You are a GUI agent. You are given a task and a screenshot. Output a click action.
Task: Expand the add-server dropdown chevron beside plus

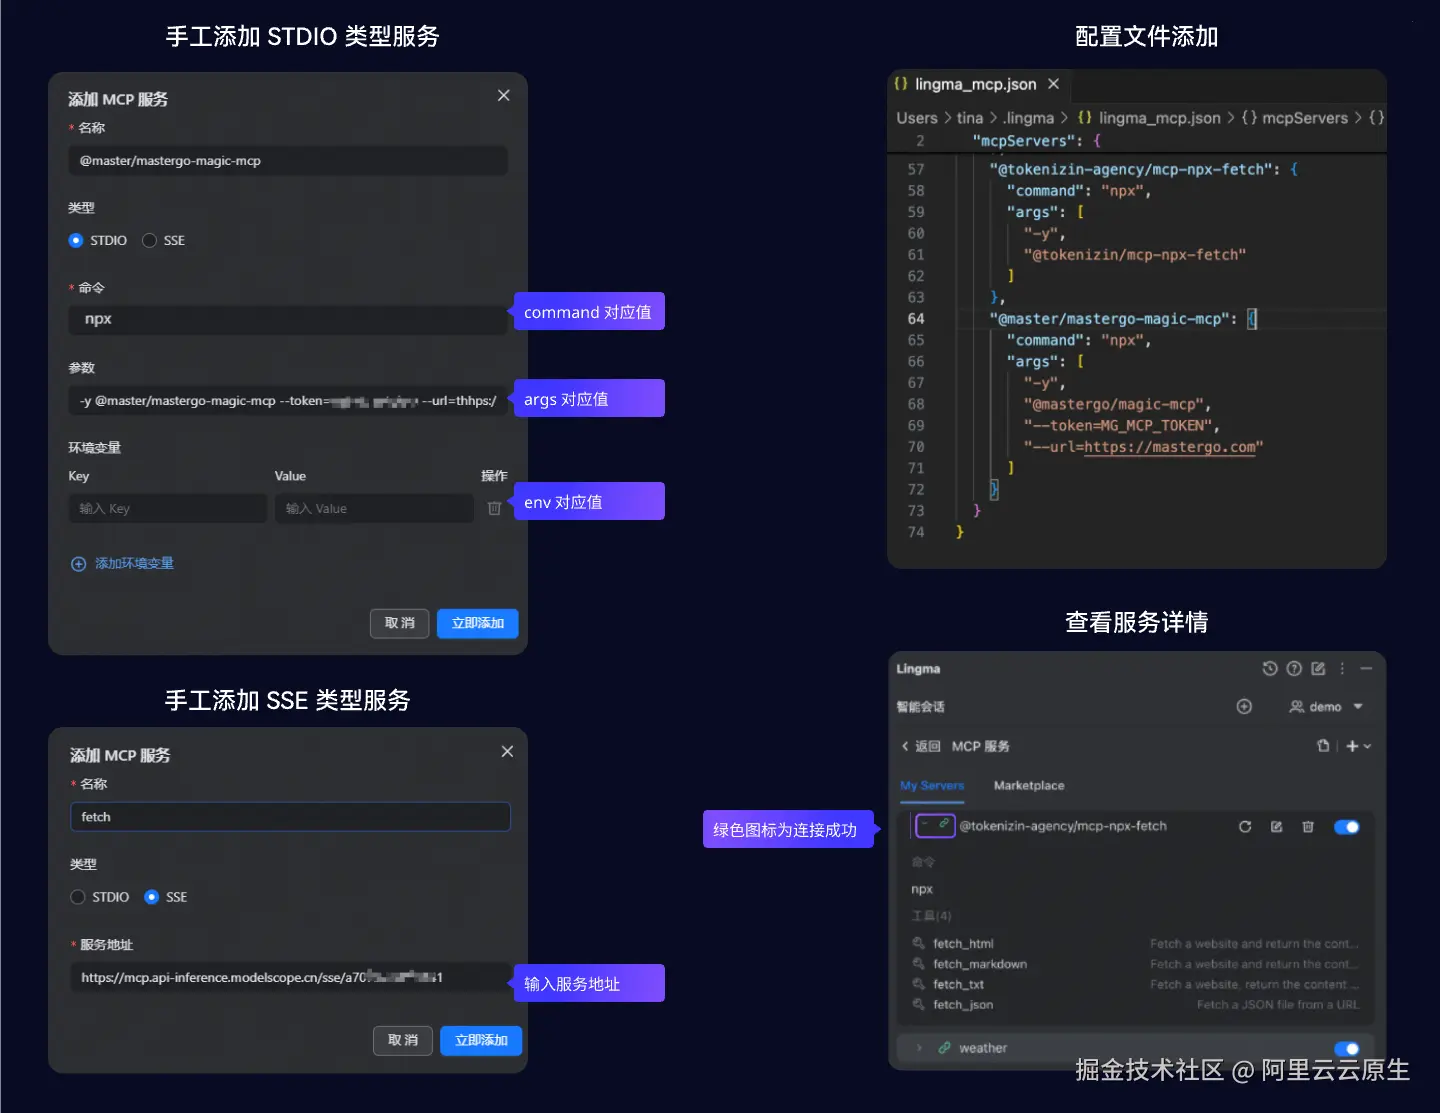click(1367, 746)
